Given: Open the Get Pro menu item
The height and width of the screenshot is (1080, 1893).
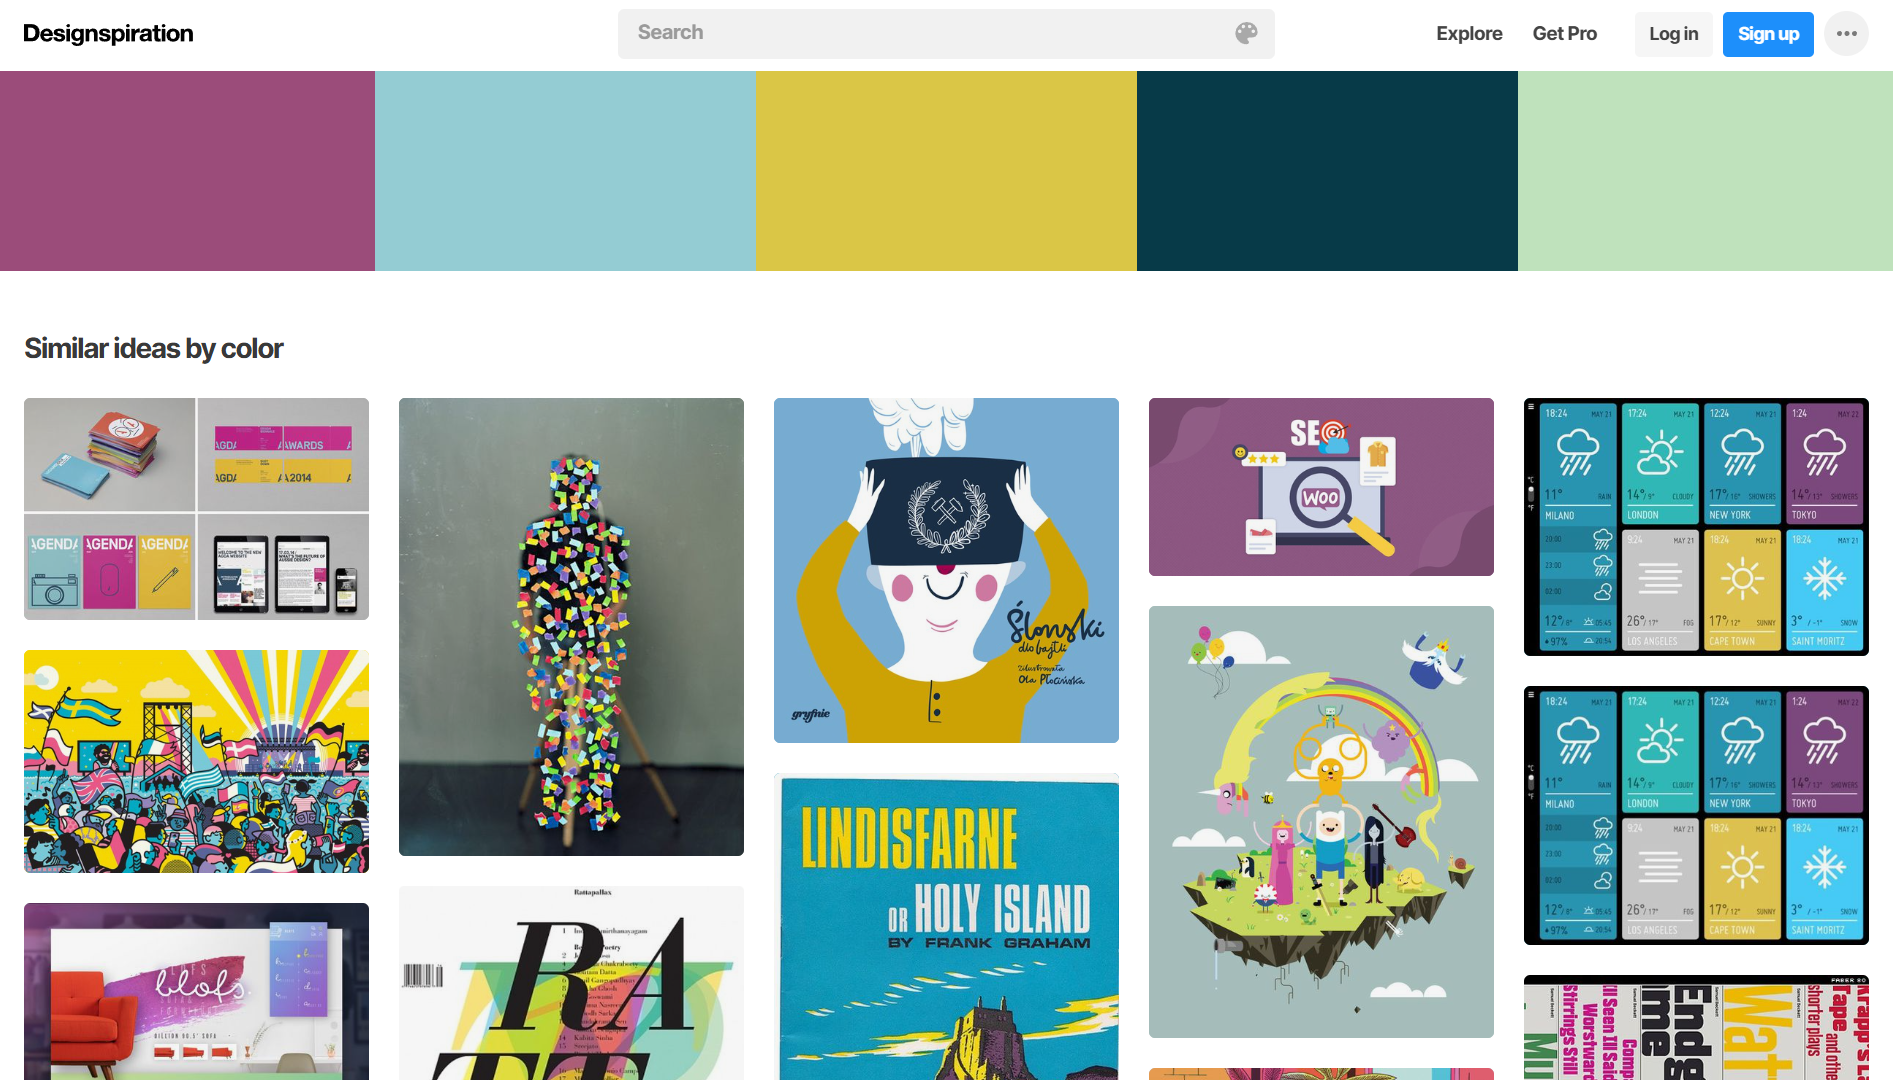Looking at the screenshot, I should [1564, 34].
